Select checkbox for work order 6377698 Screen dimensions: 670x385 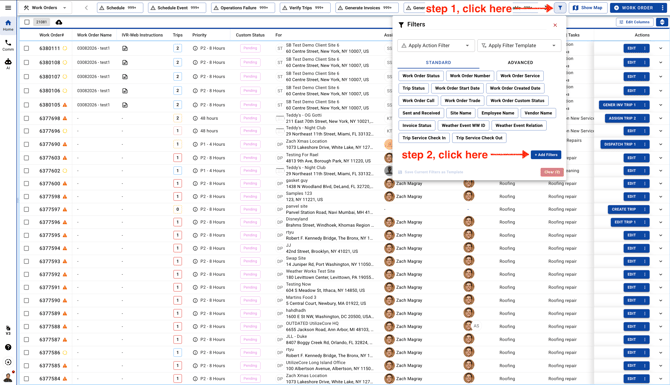pyautogui.click(x=26, y=118)
